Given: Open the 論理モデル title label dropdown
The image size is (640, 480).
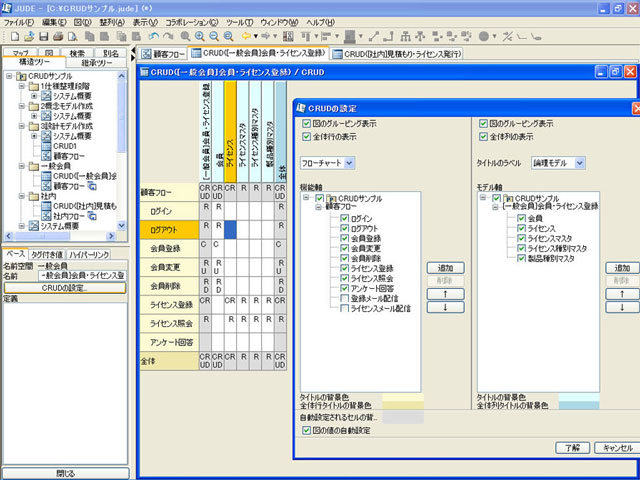Looking at the screenshot, I should coord(580,162).
